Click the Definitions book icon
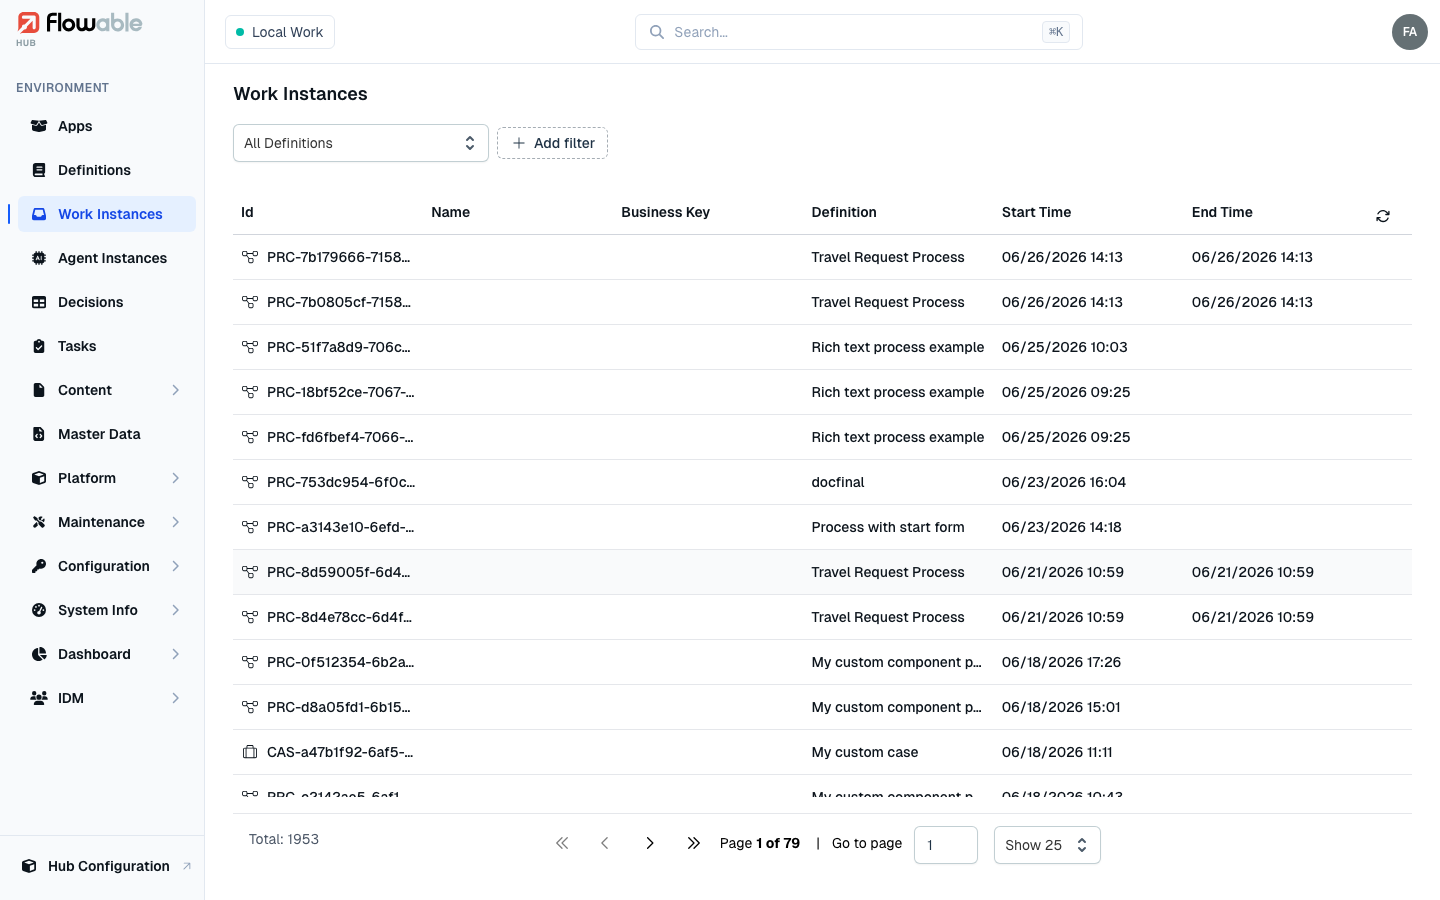This screenshot has width=1440, height=900. pos(39,170)
